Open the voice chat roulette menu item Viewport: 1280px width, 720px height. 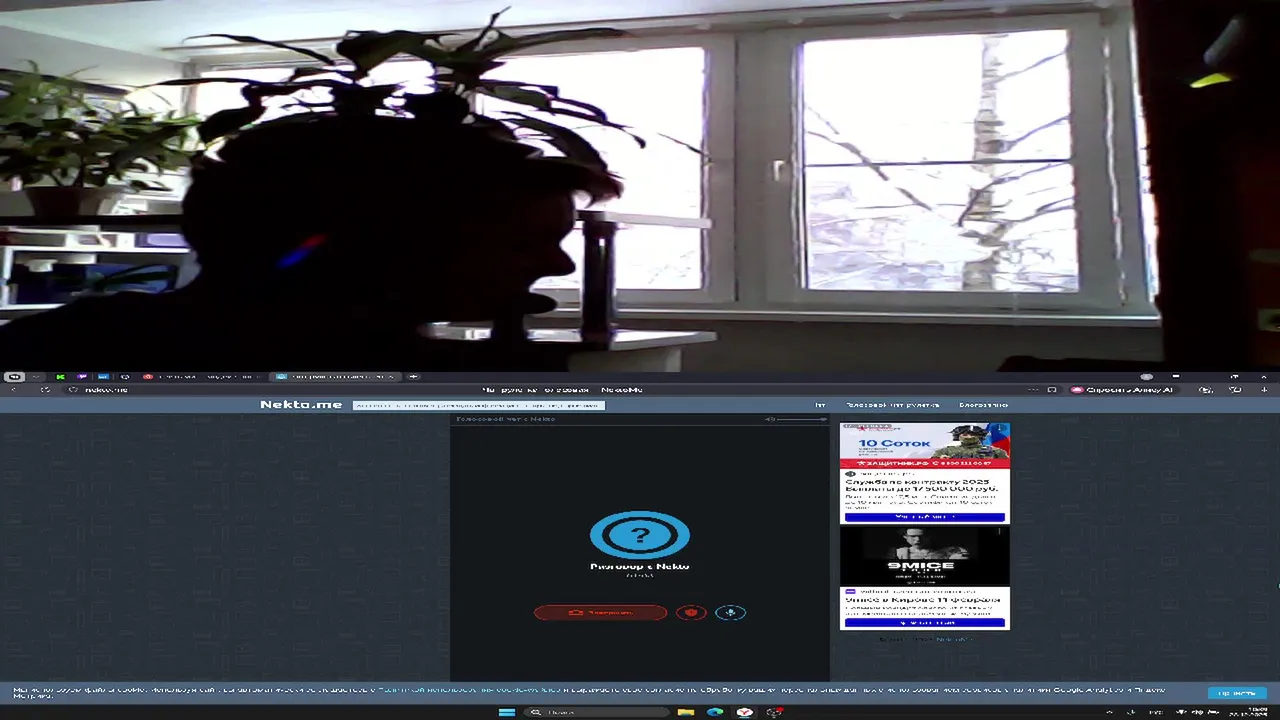pos(892,405)
